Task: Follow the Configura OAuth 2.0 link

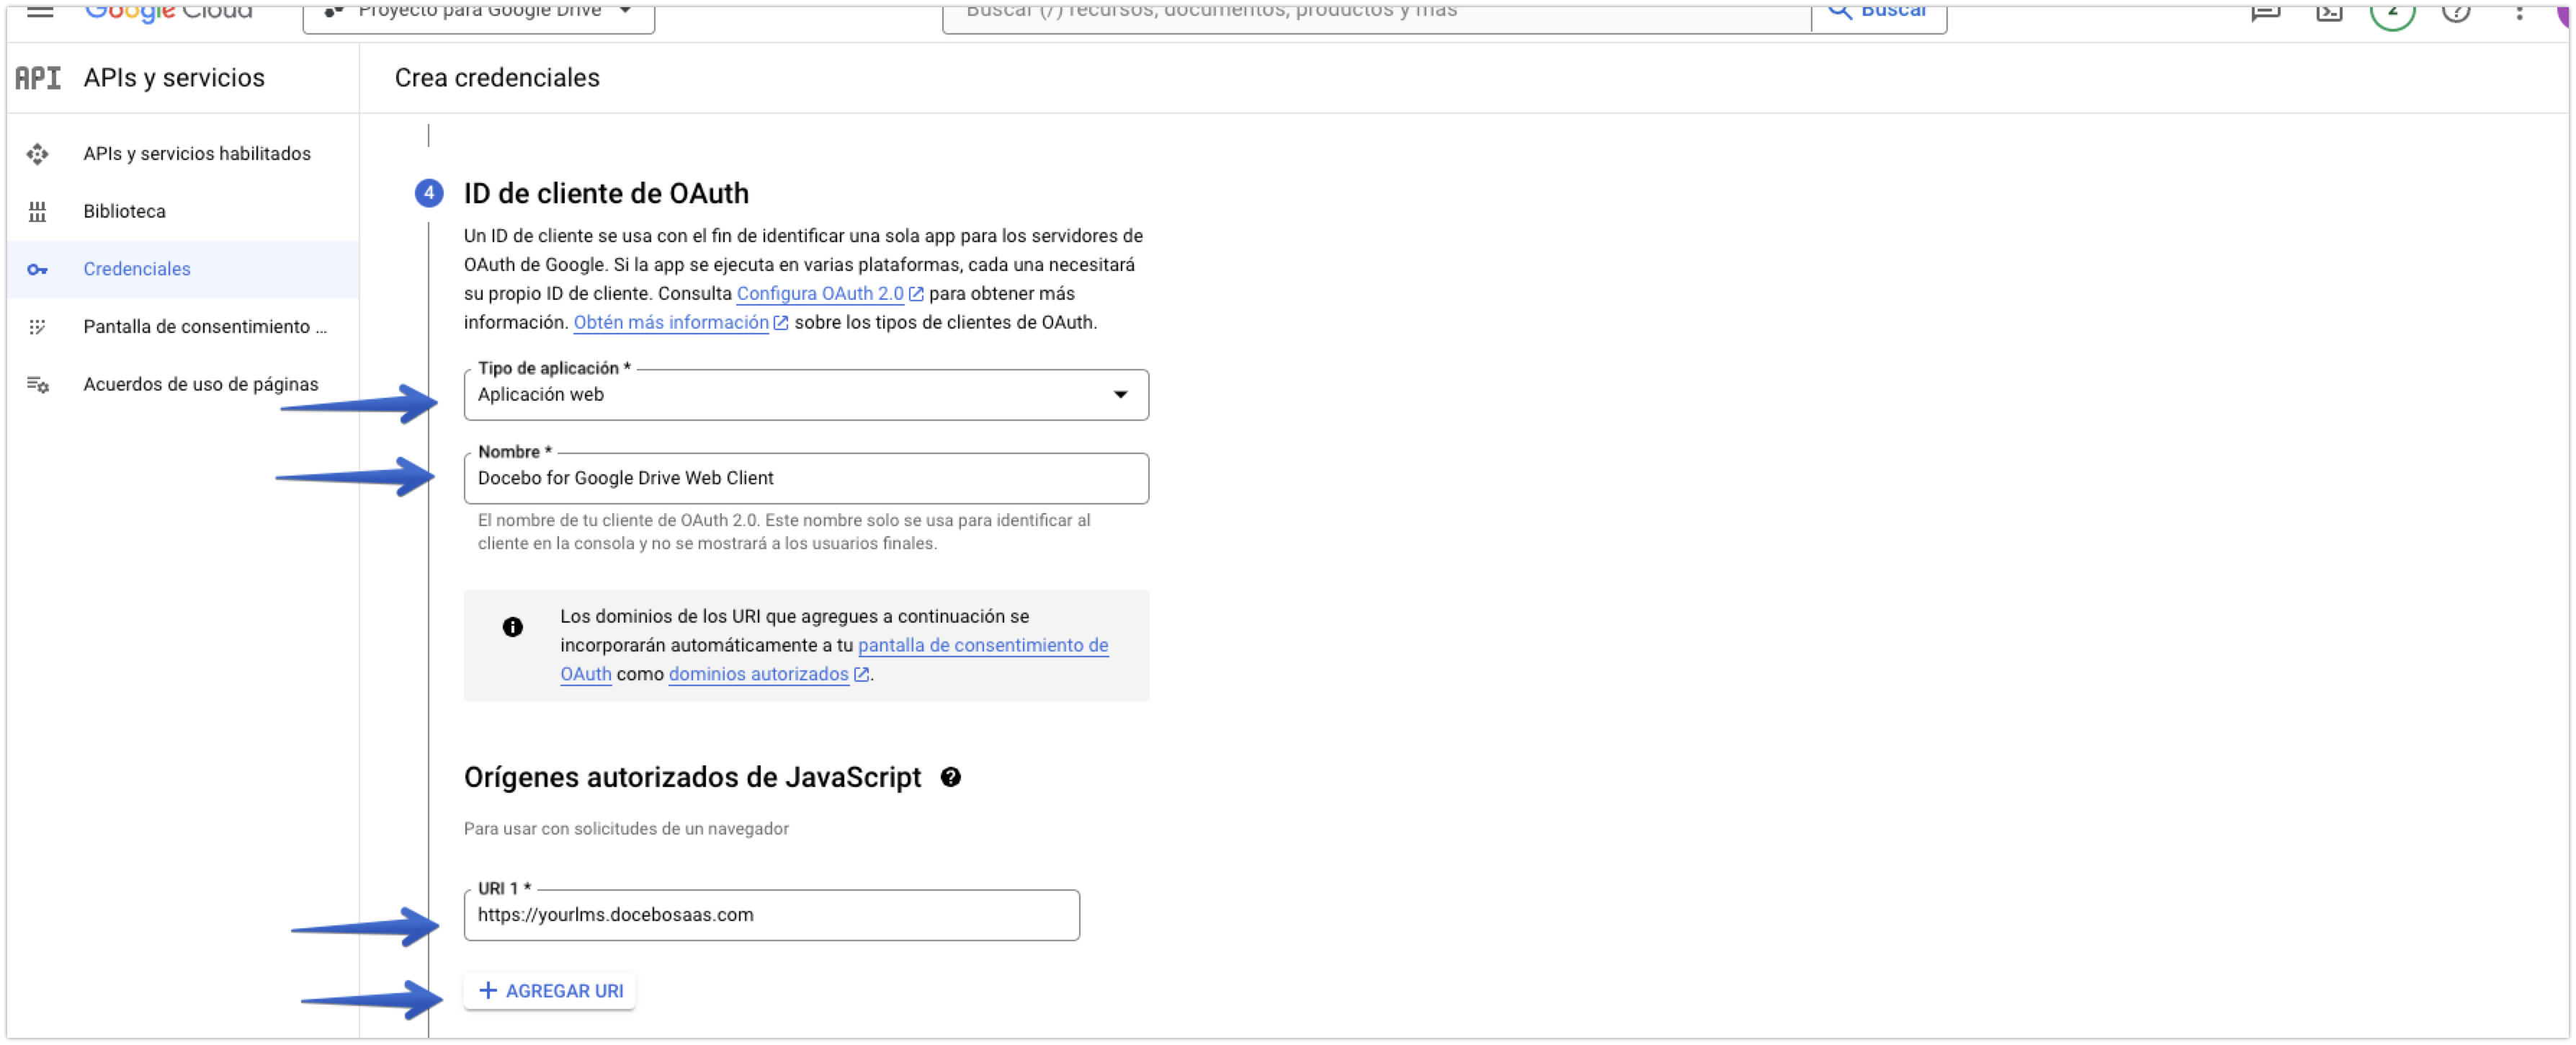Action: click(820, 294)
